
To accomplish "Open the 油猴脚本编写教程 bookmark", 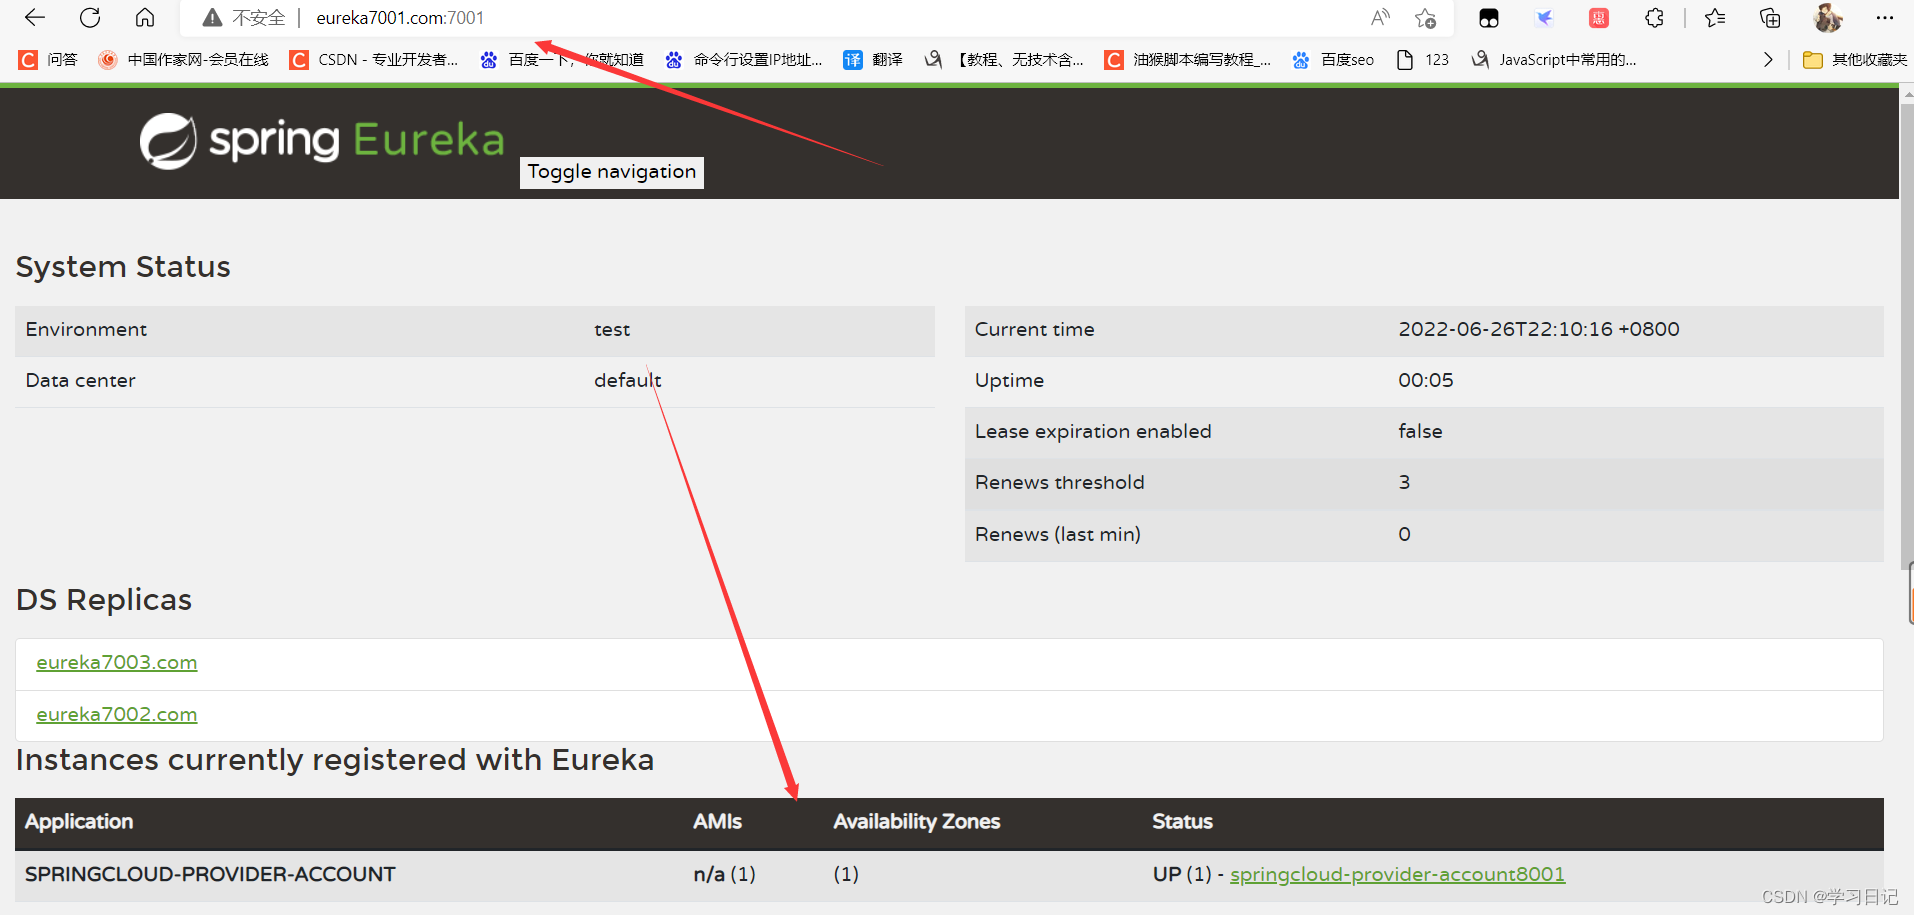I will (1188, 60).
